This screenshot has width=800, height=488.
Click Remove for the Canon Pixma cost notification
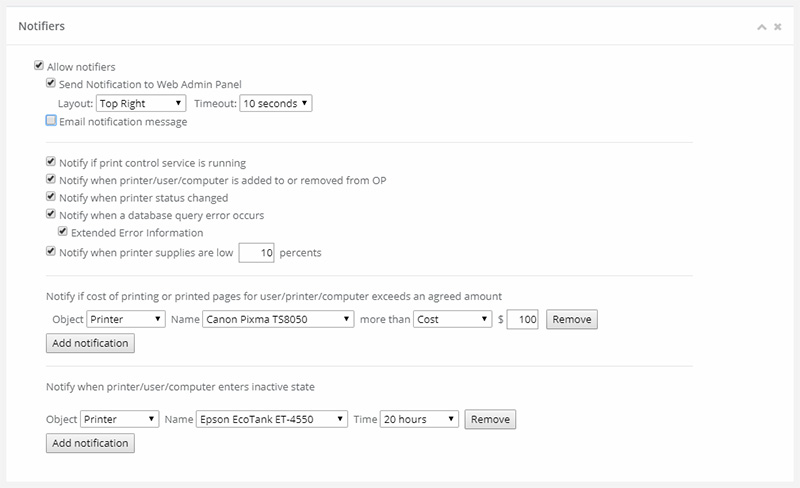tap(572, 320)
